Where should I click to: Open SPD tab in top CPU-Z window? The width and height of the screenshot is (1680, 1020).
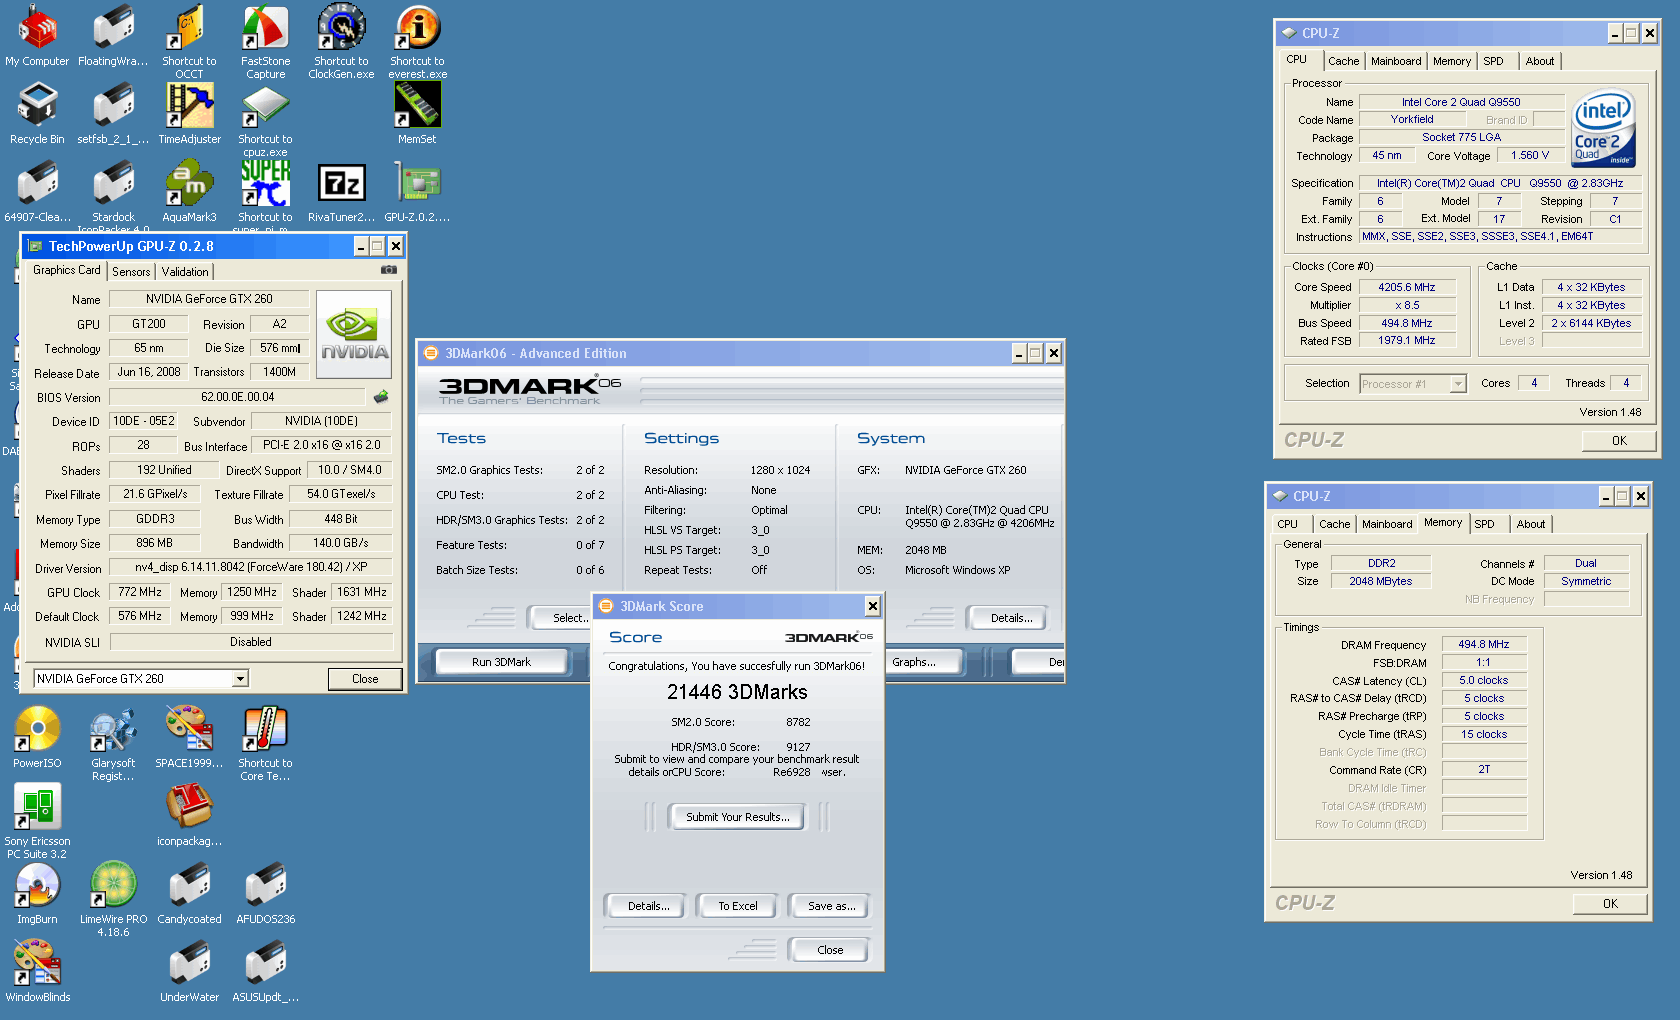(1493, 61)
